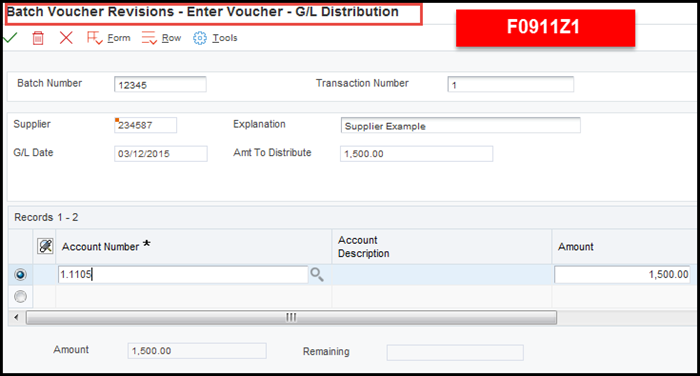Select the second grid row radio button
This screenshot has height=376, width=700.
(x=20, y=297)
